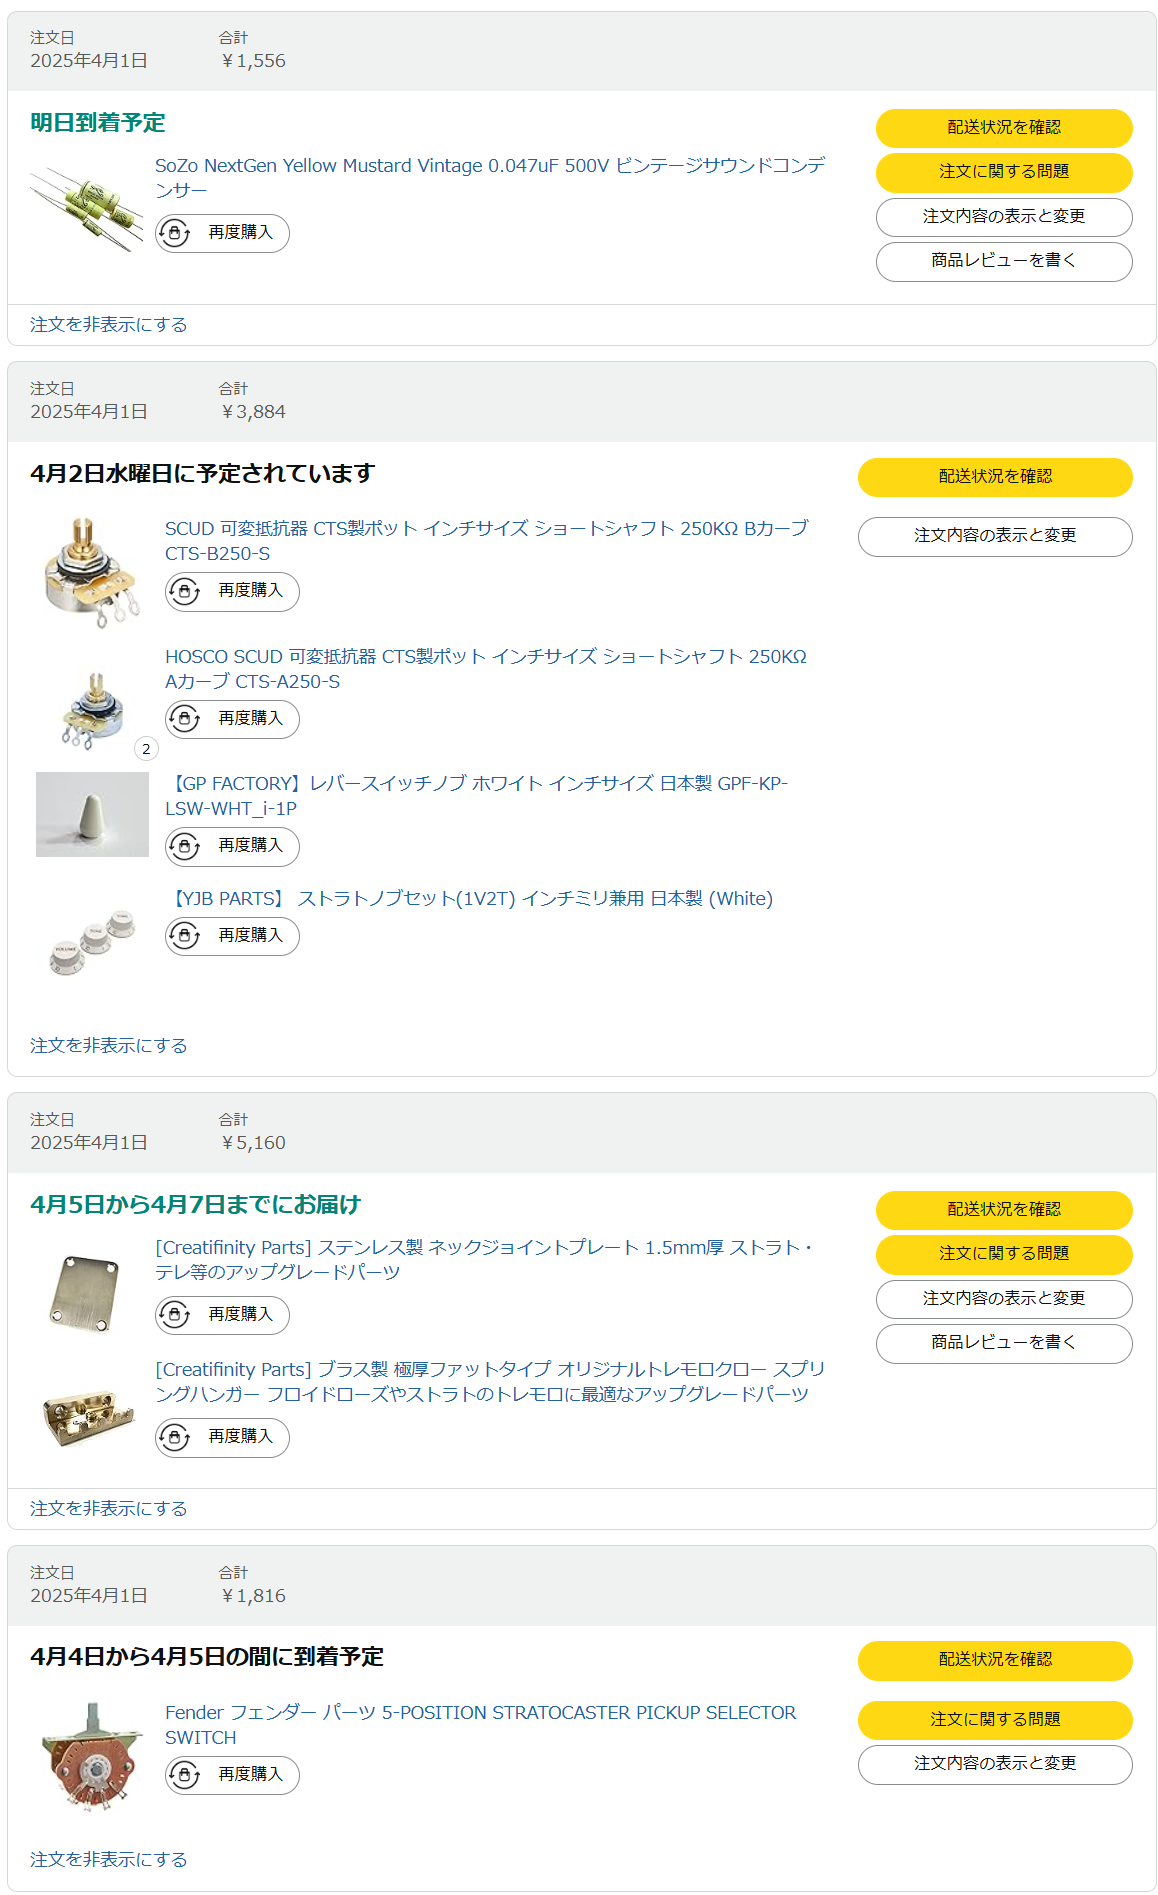Screen dimensions: 1158x1895
Task: Open the Creatifinity Parts neck joint plate link
Action: [x=484, y=1260]
